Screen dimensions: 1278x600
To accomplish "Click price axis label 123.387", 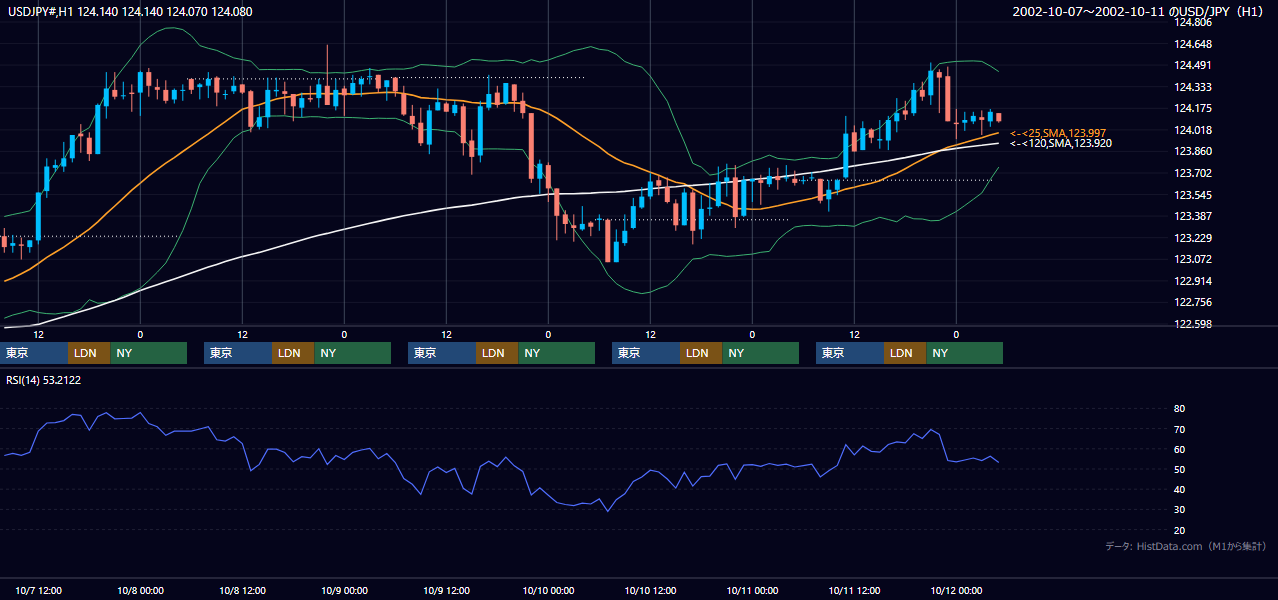I will 1192,216.
